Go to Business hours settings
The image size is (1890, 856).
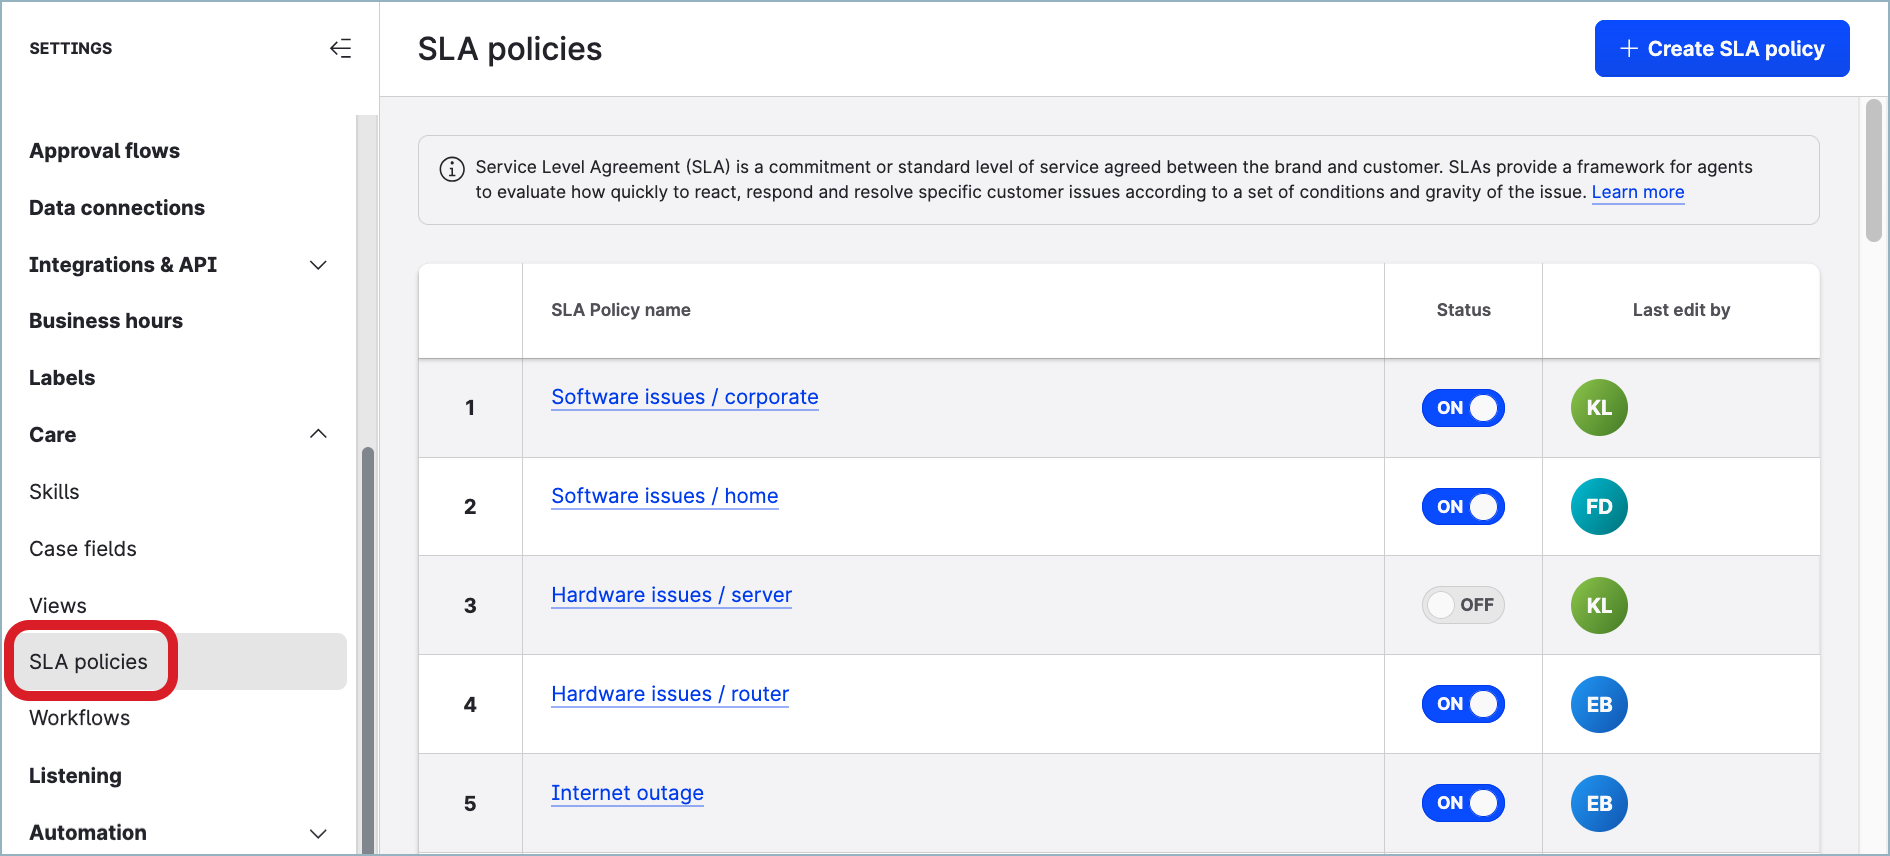point(106,321)
